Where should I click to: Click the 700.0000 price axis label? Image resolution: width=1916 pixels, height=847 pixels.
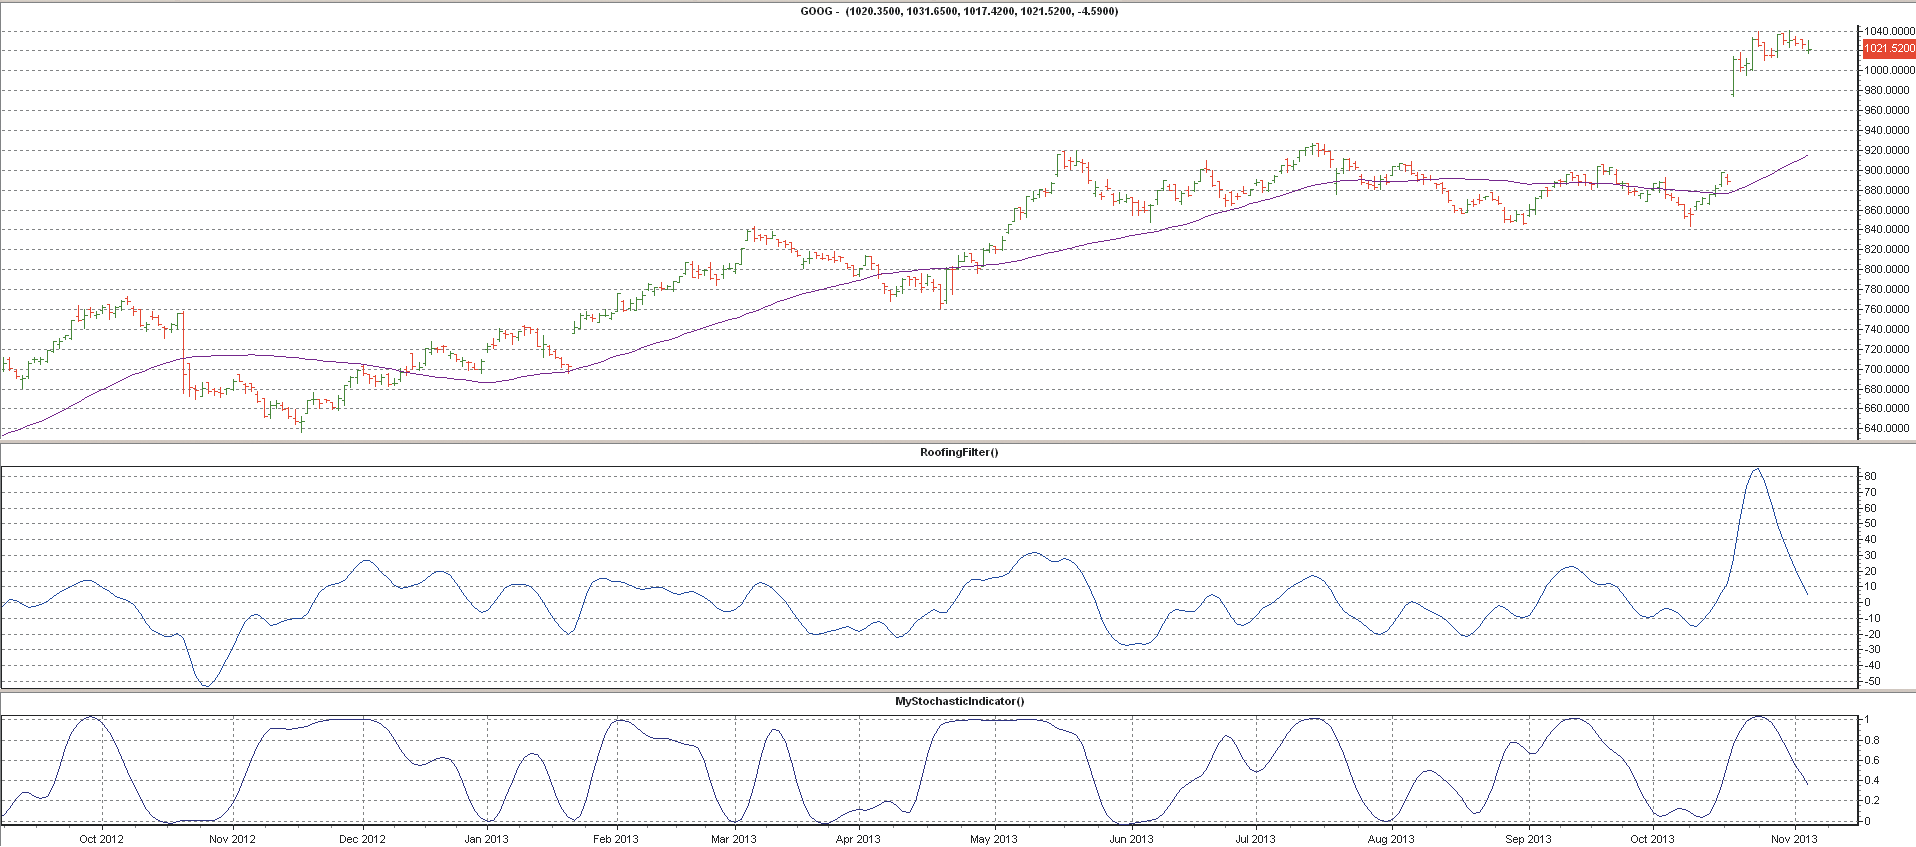(x=1888, y=369)
